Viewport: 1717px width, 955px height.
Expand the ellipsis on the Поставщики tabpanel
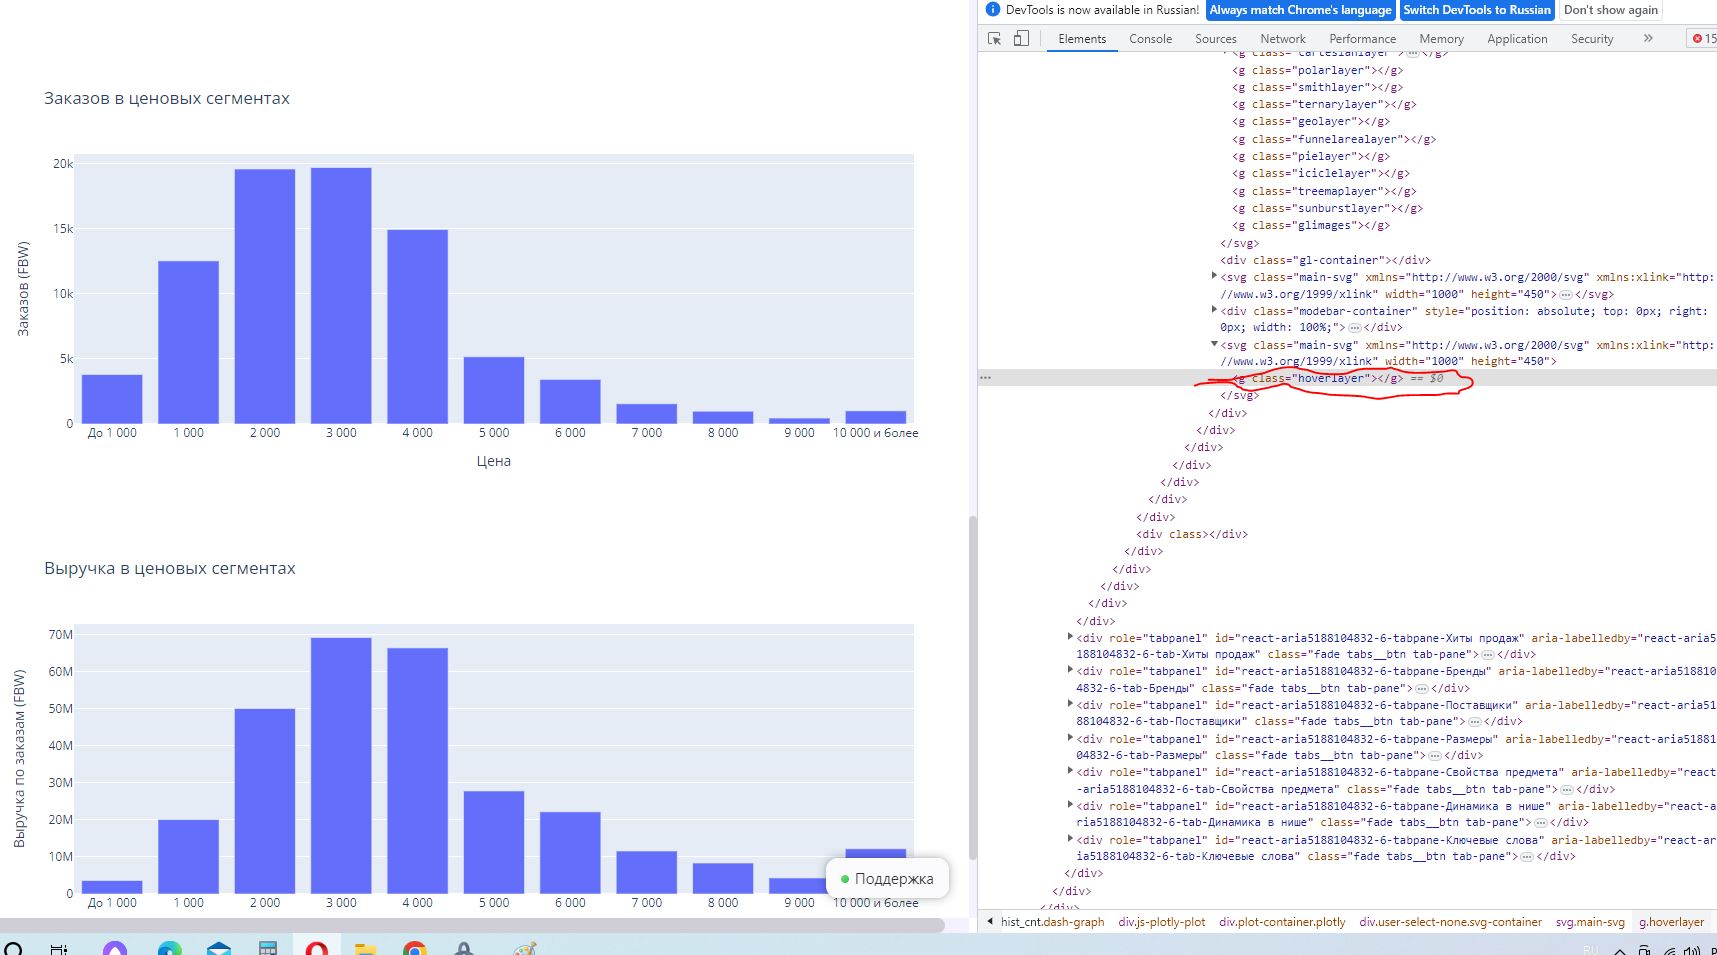click(1474, 721)
